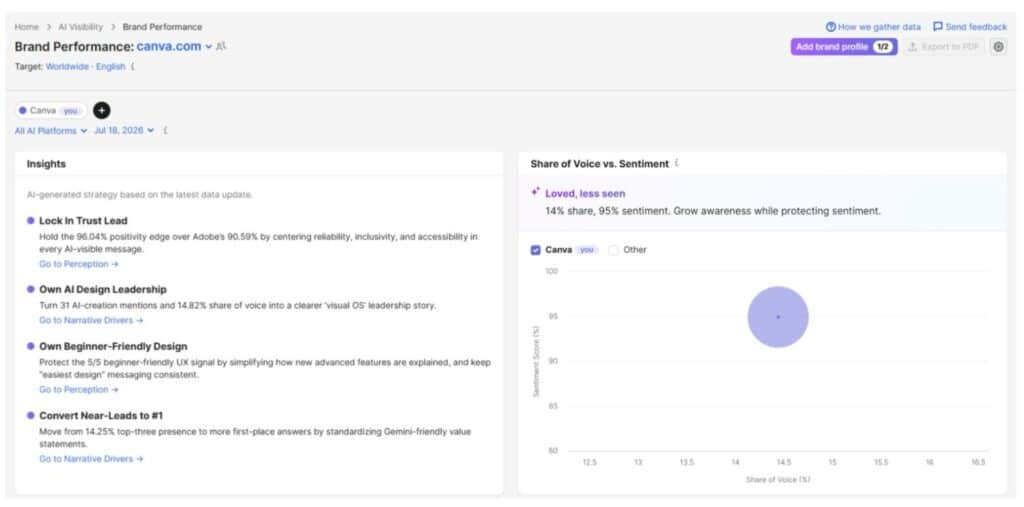Click info icon beside Share of Voice title
1024x507 pixels.
coord(677,163)
